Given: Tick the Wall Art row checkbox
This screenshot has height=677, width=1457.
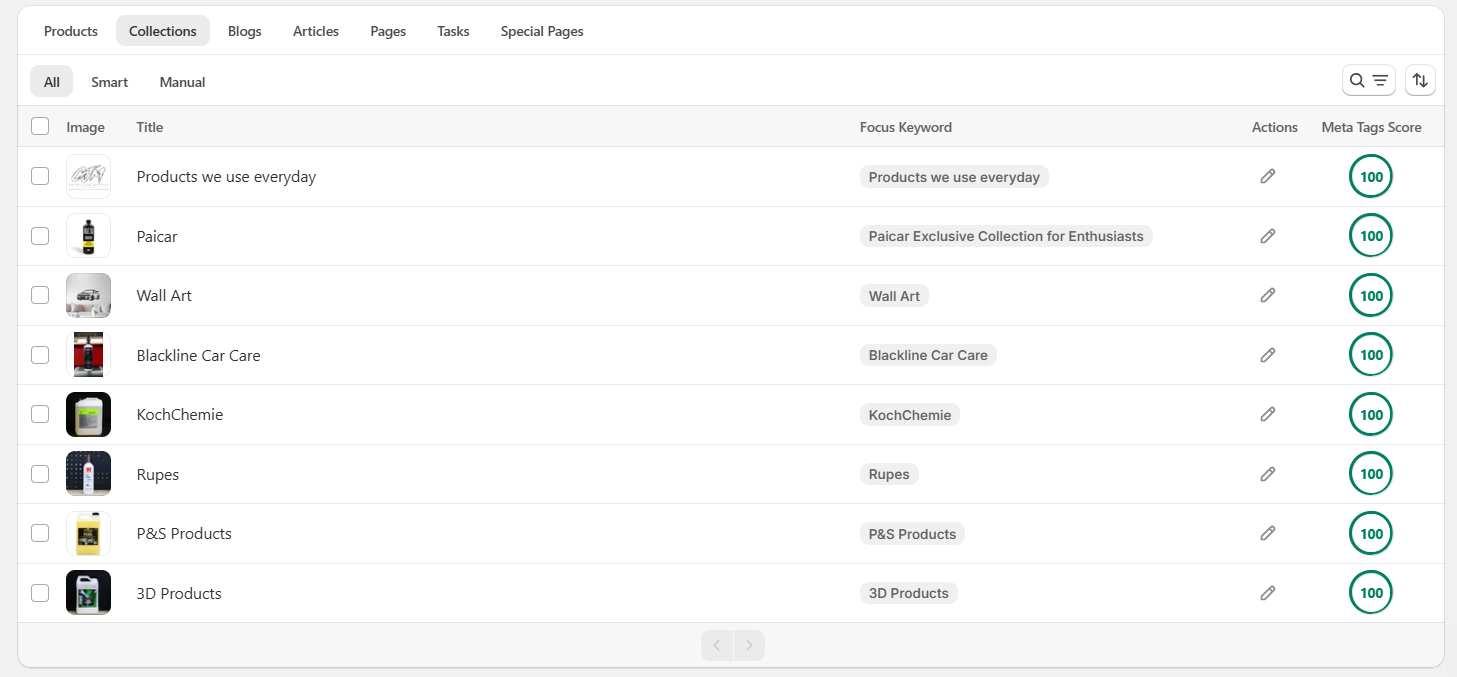Looking at the screenshot, I should [x=40, y=295].
